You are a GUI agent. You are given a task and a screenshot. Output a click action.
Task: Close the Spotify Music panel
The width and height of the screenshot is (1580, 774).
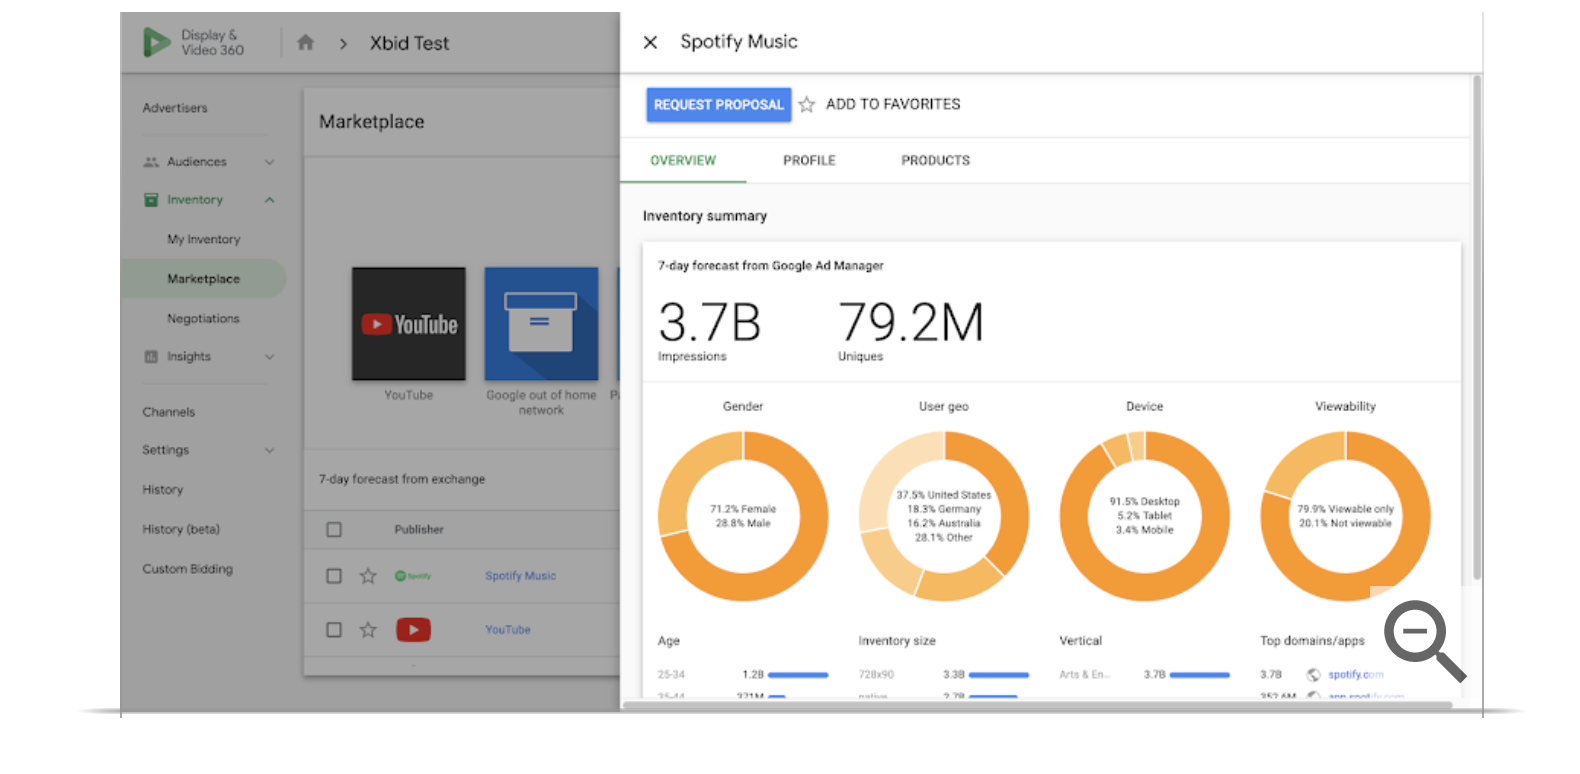(650, 42)
